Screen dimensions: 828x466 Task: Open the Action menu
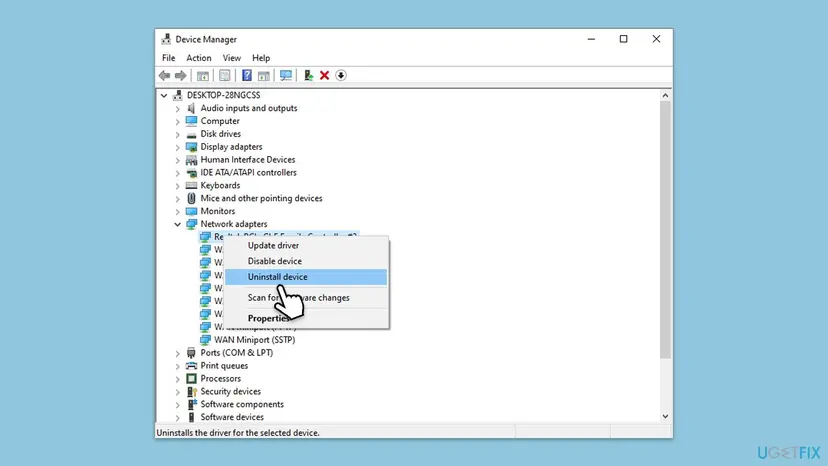pyautogui.click(x=199, y=58)
